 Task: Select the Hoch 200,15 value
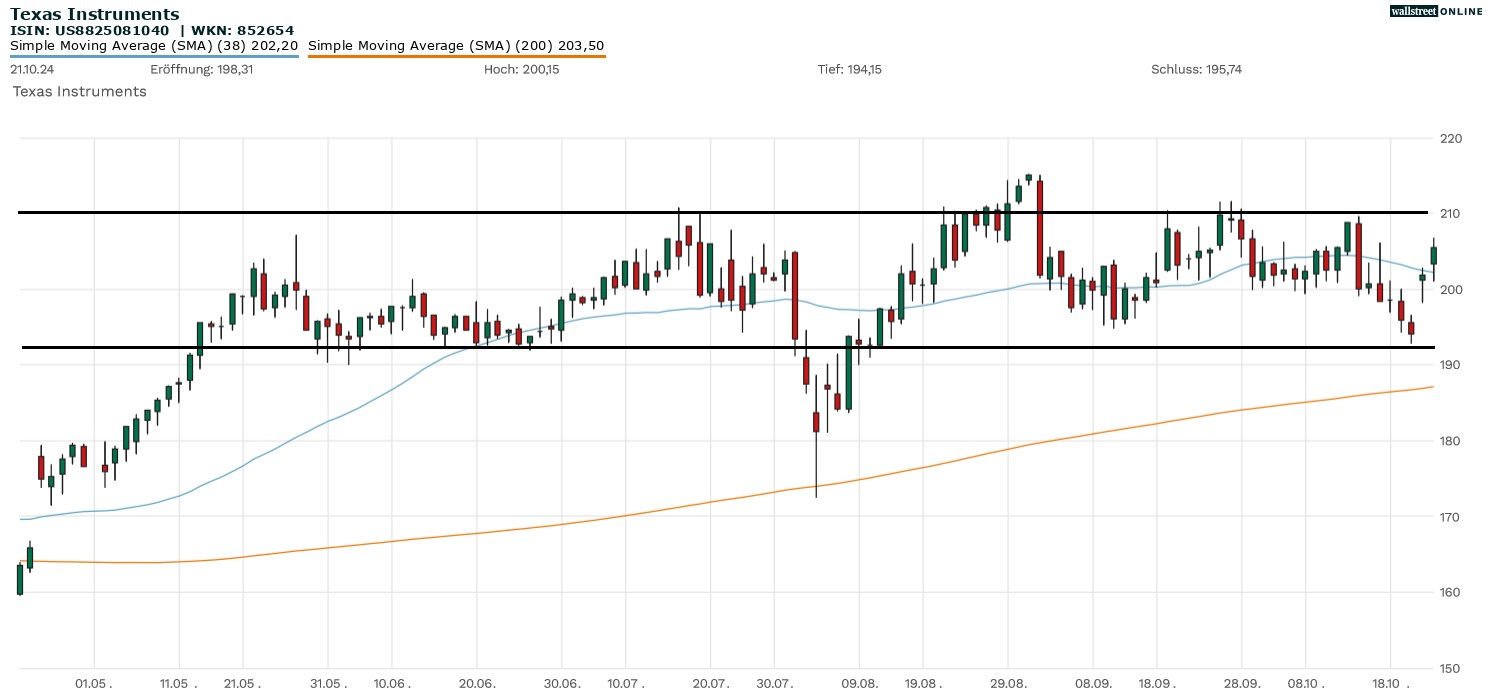pyautogui.click(x=521, y=69)
